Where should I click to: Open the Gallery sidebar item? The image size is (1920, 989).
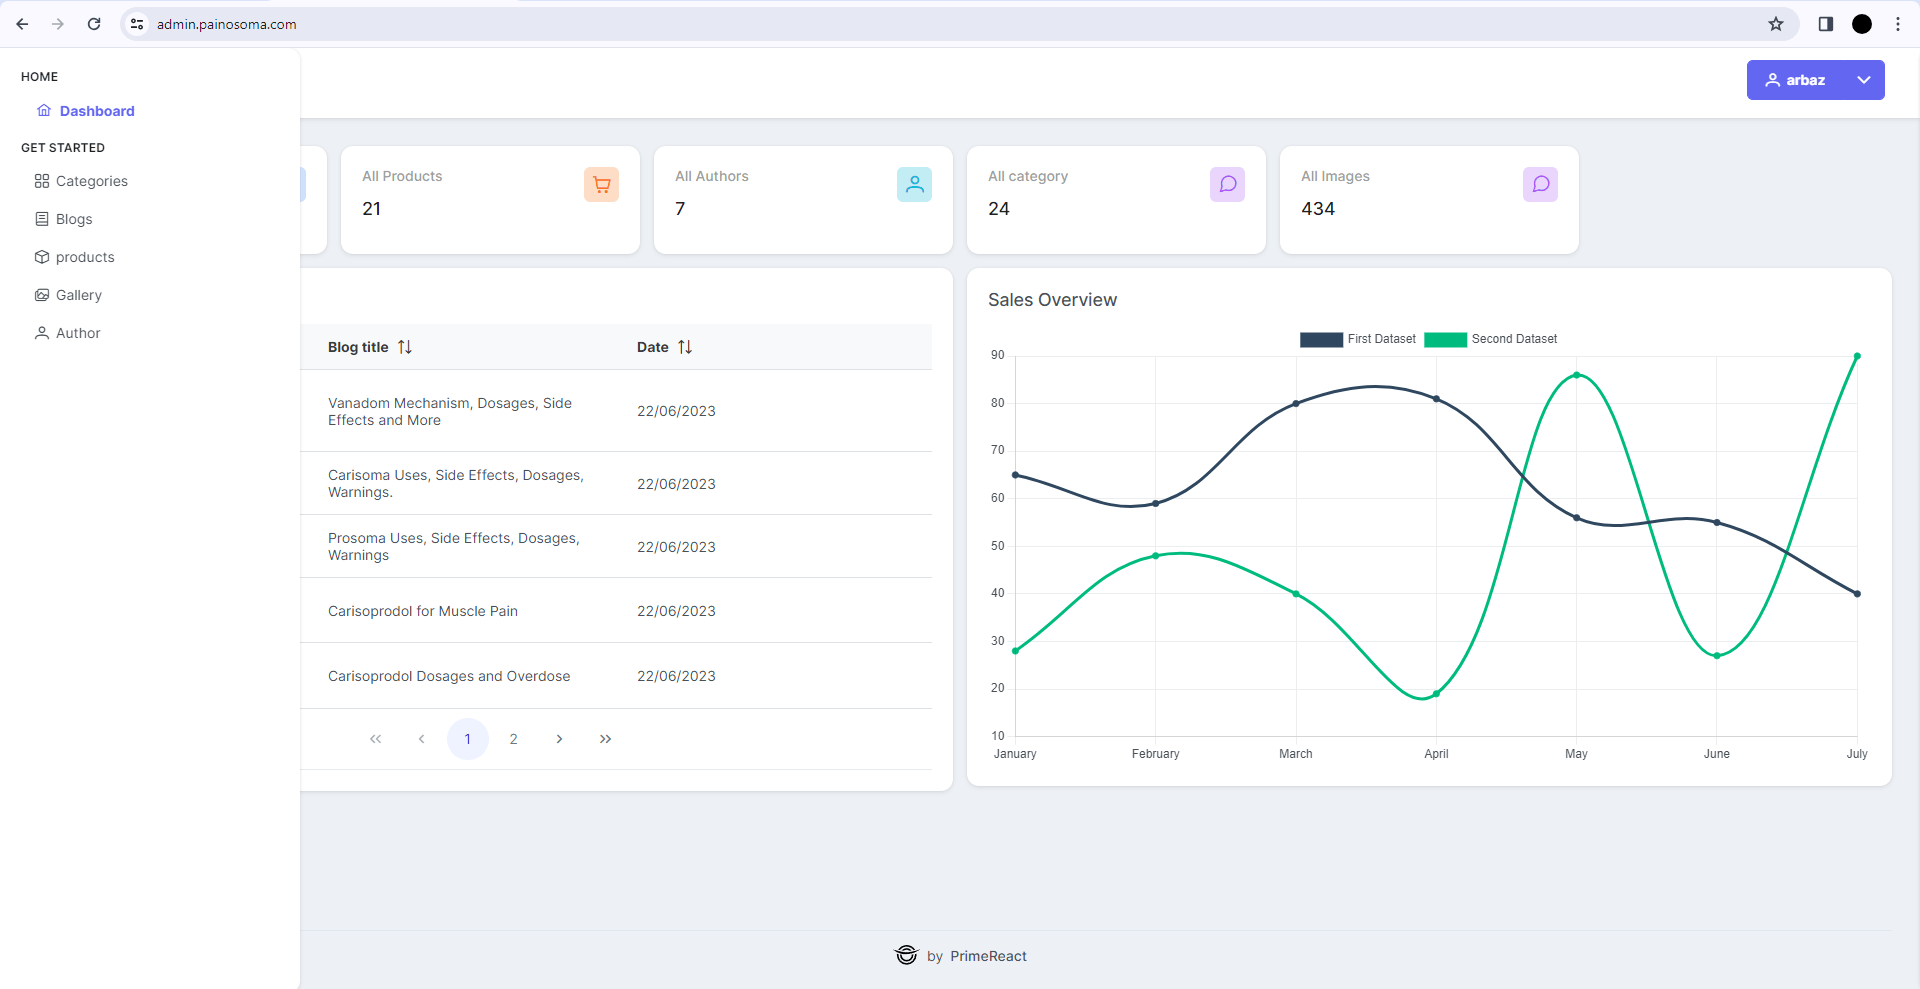[x=78, y=295]
